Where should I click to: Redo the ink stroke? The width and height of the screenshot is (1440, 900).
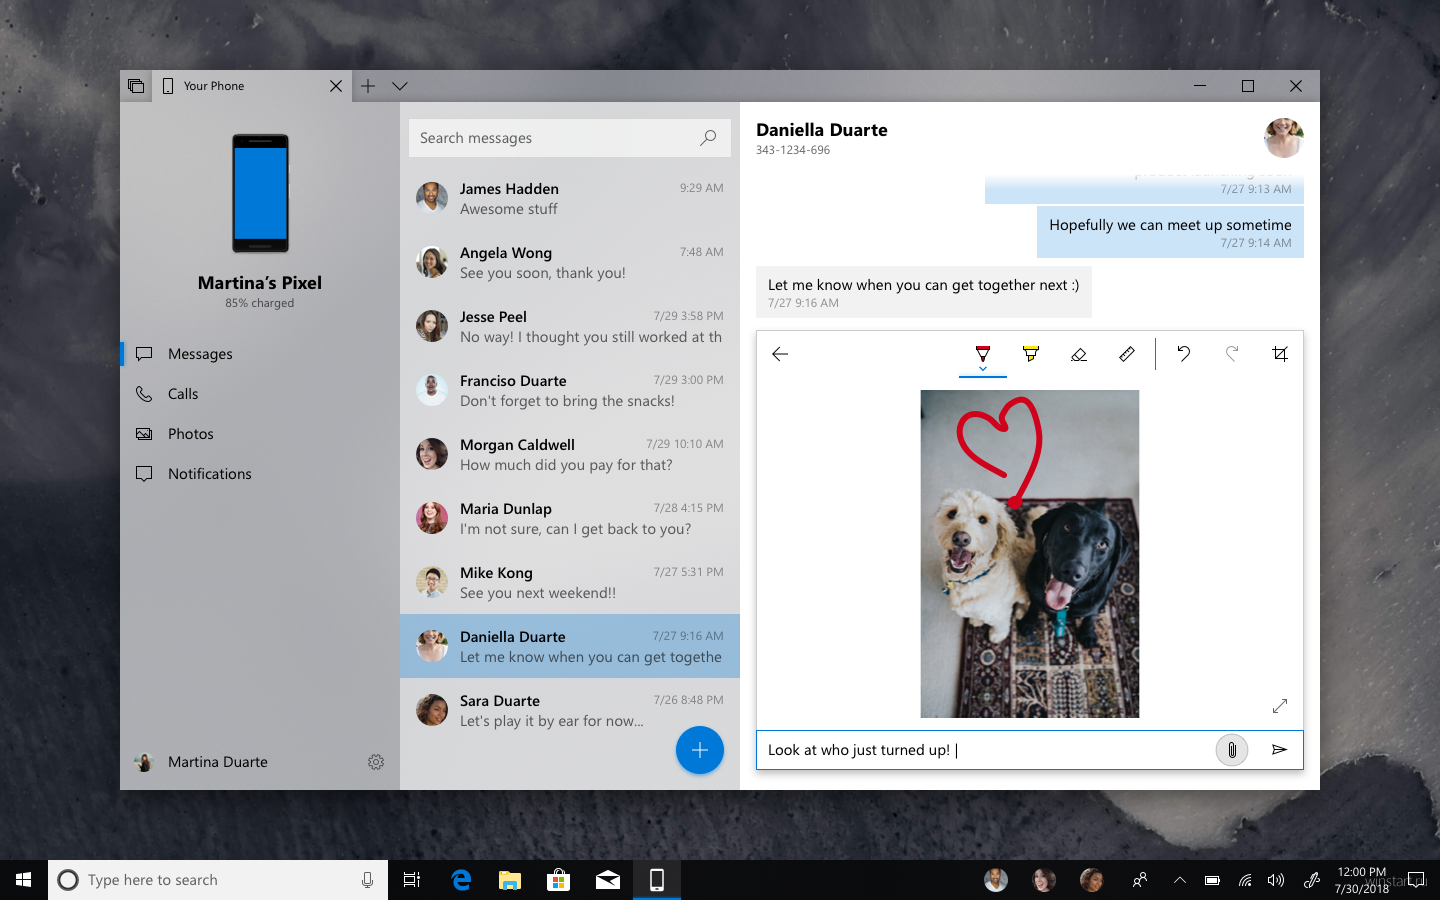click(x=1232, y=353)
